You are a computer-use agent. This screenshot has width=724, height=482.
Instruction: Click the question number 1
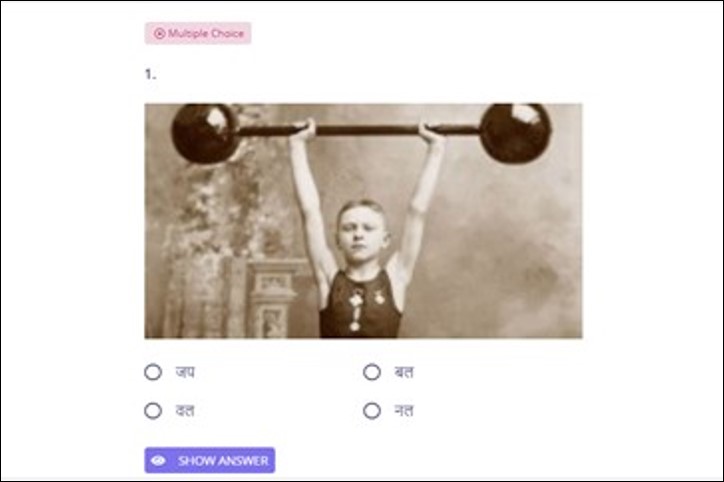point(150,74)
